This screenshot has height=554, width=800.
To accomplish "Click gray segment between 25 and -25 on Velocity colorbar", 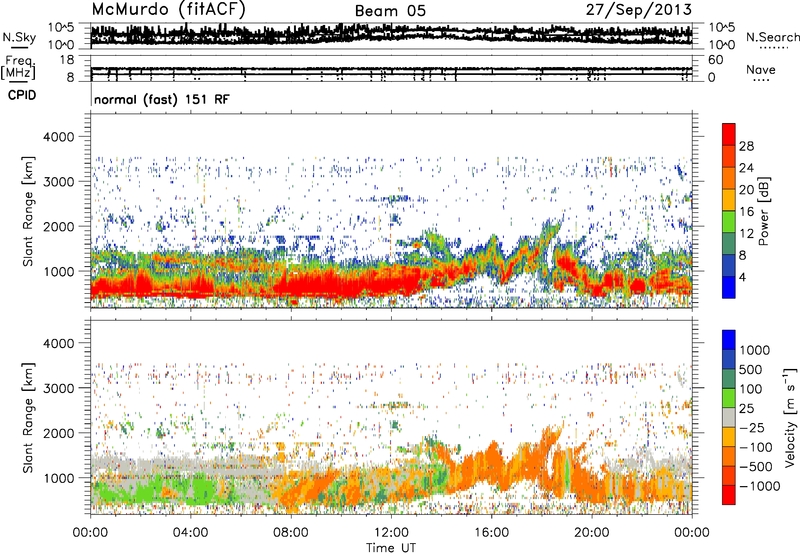I will 729,418.
